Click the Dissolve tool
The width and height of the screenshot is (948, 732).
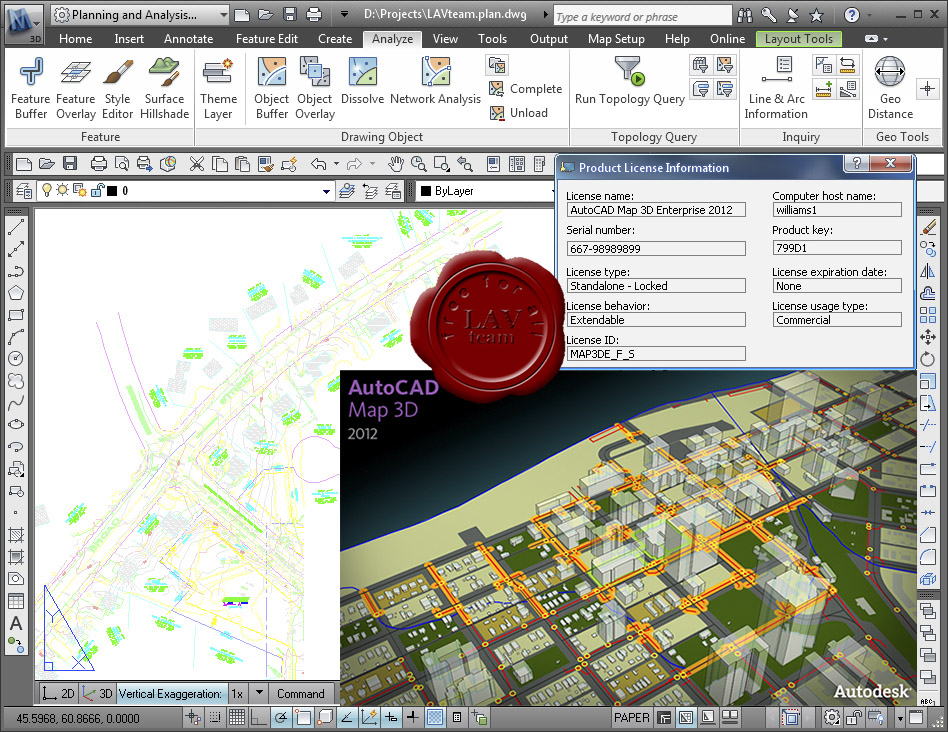coord(362,81)
